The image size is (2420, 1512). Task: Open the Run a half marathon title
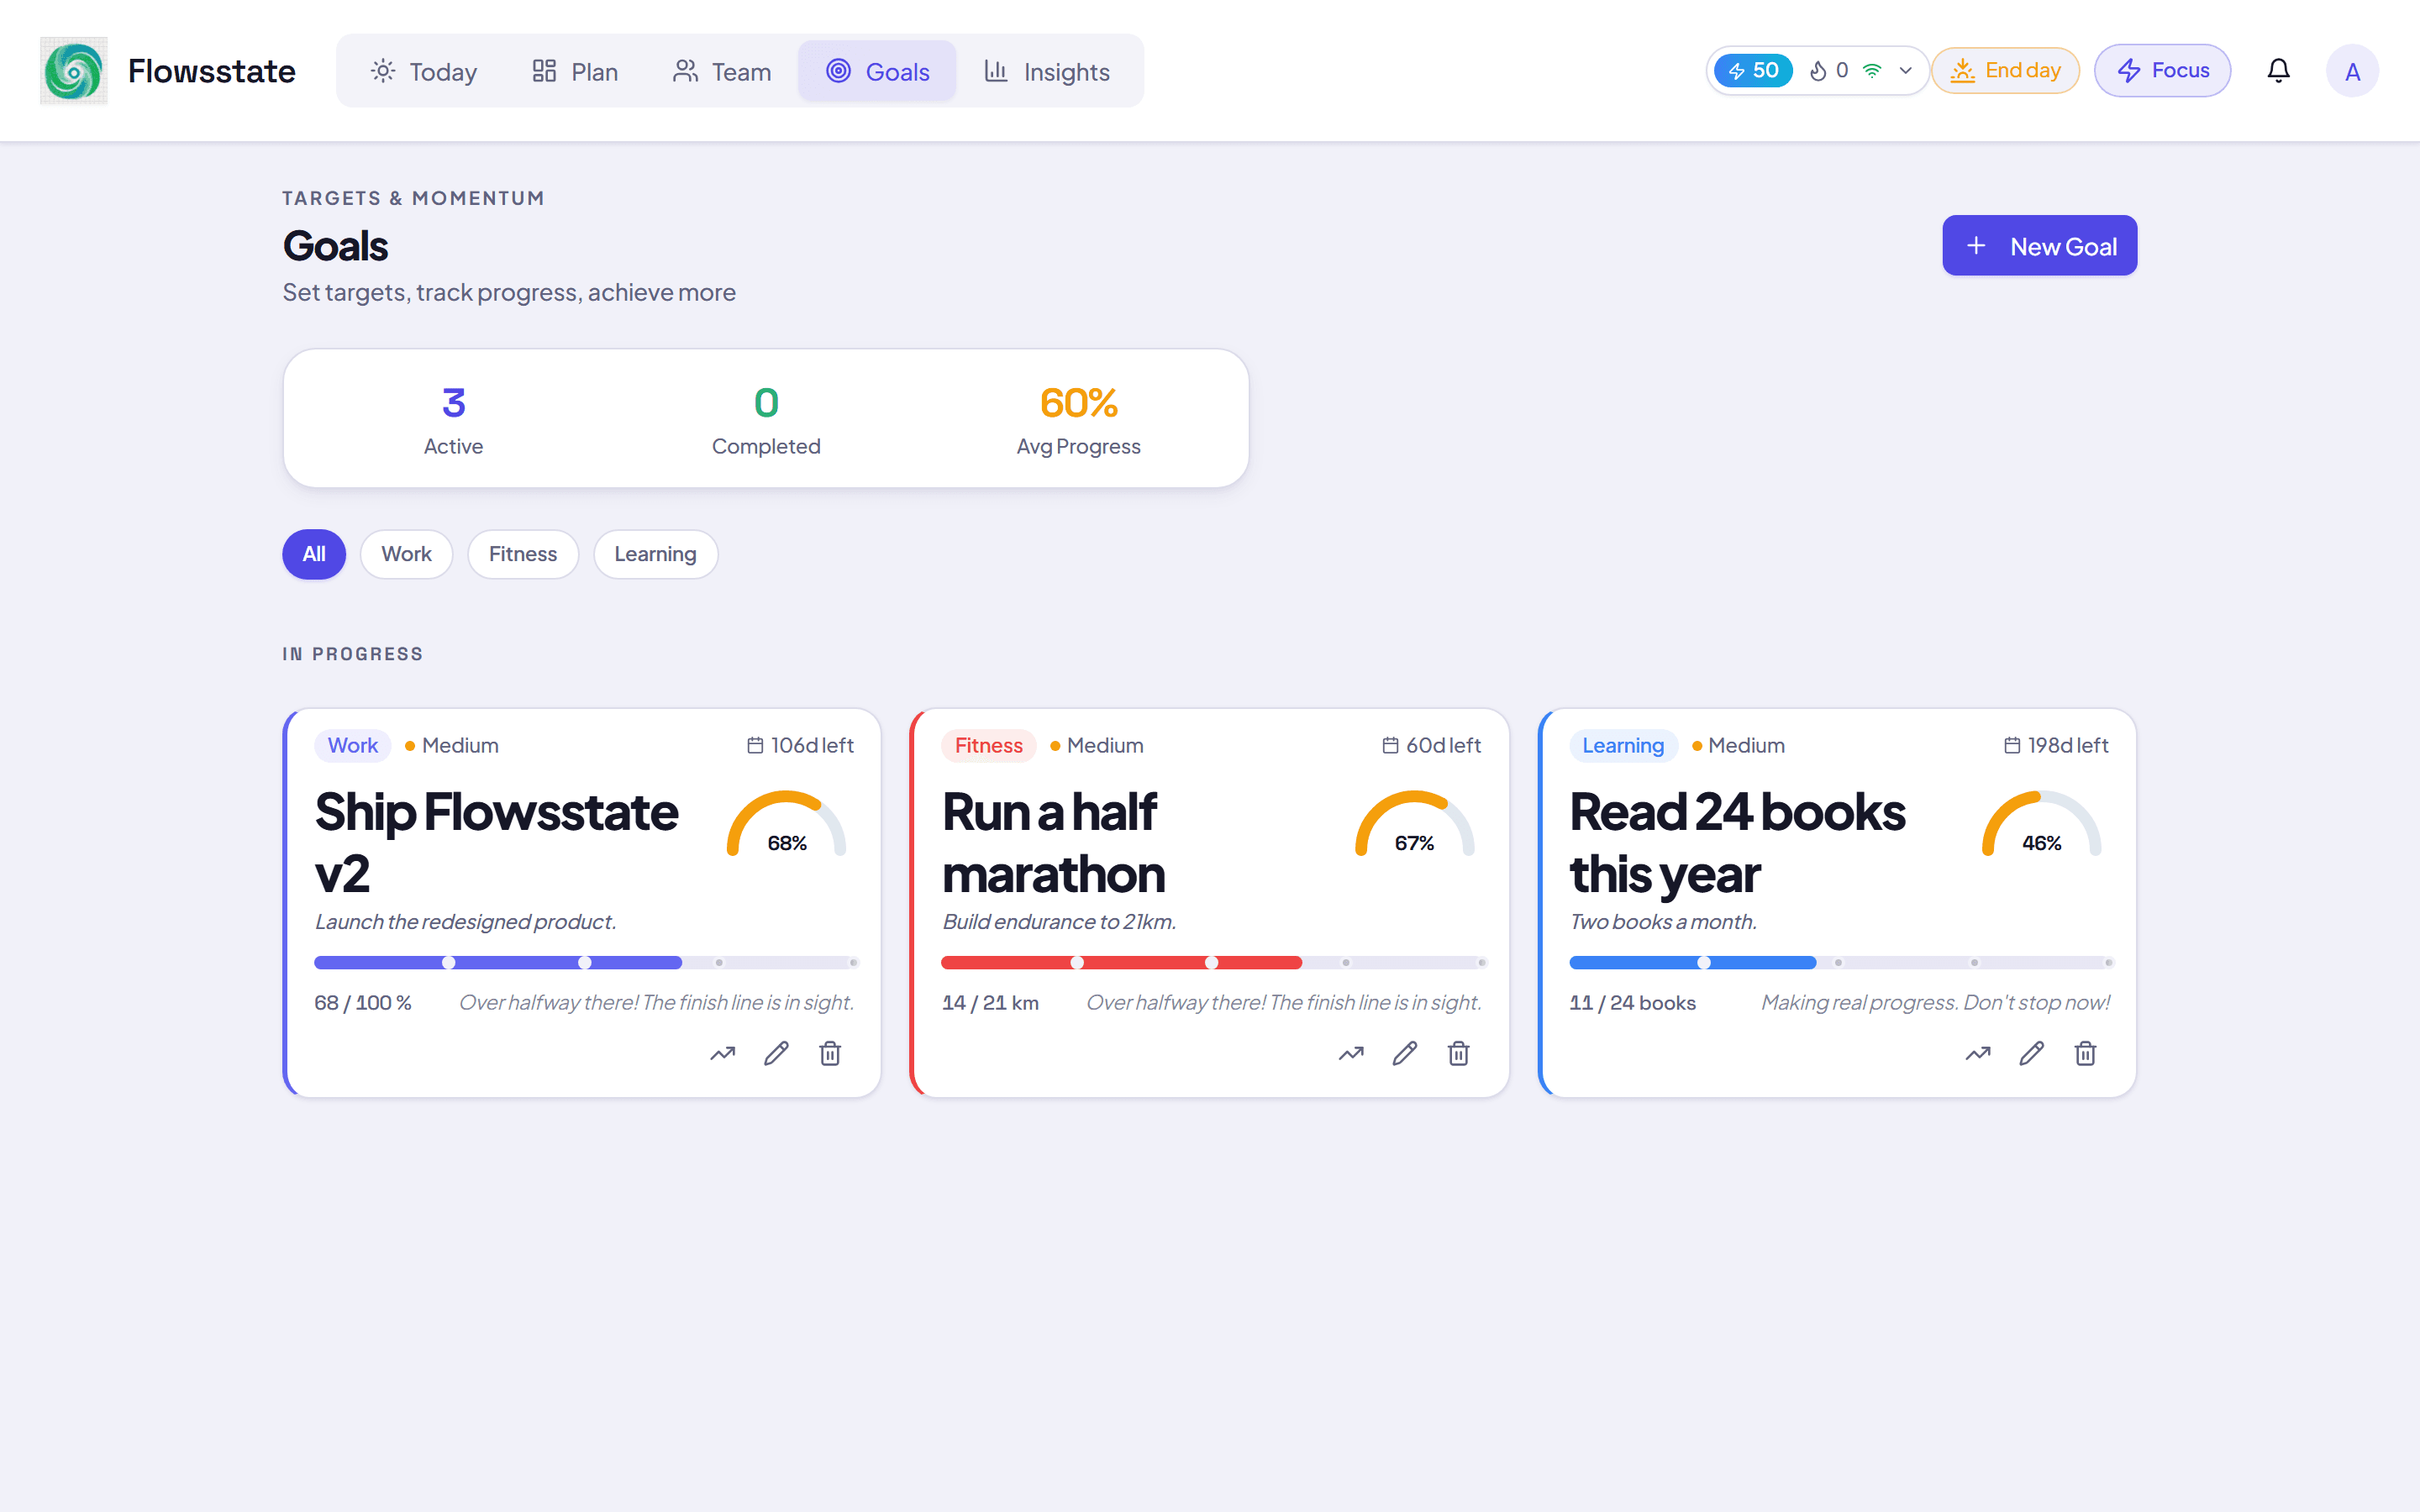tap(1053, 843)
